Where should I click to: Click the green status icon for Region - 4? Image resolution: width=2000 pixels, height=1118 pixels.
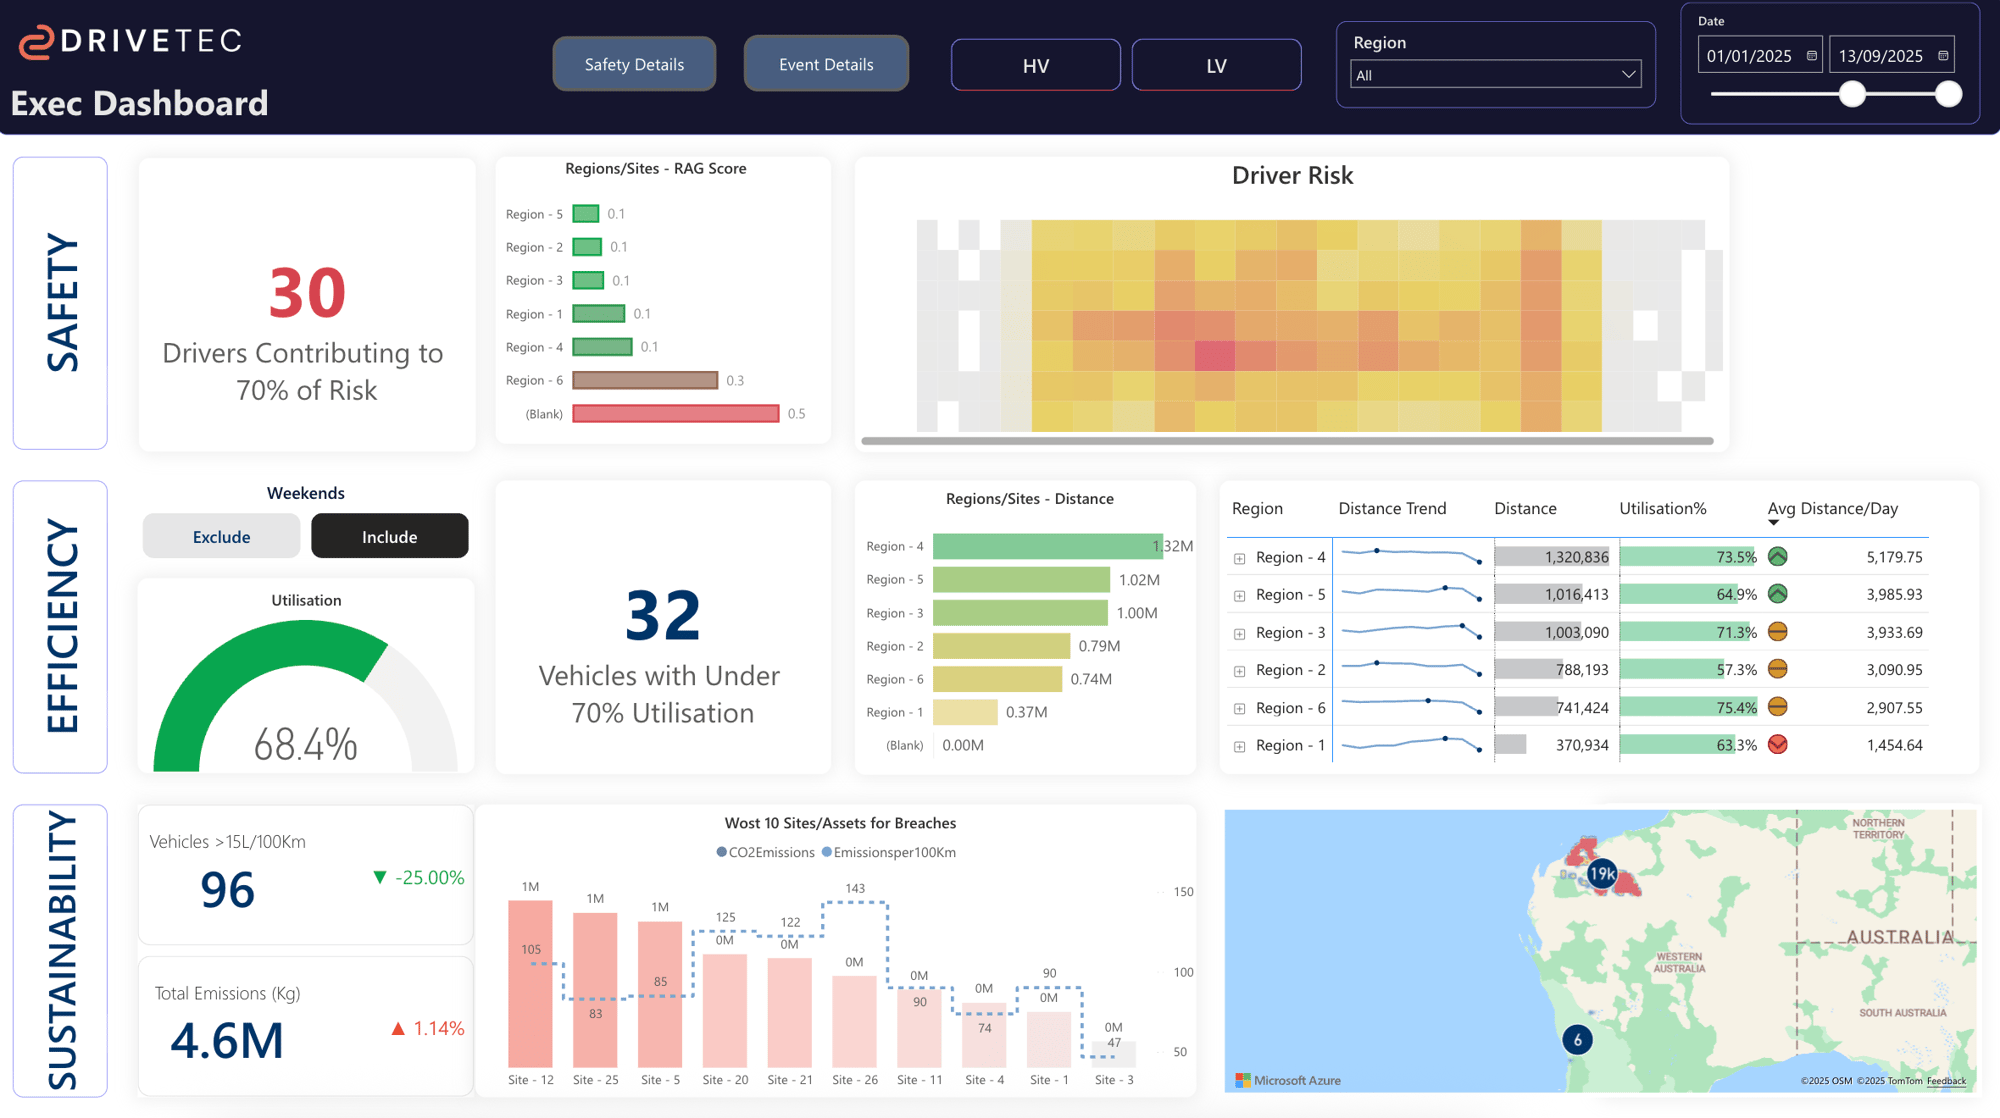coord(1777,557)
